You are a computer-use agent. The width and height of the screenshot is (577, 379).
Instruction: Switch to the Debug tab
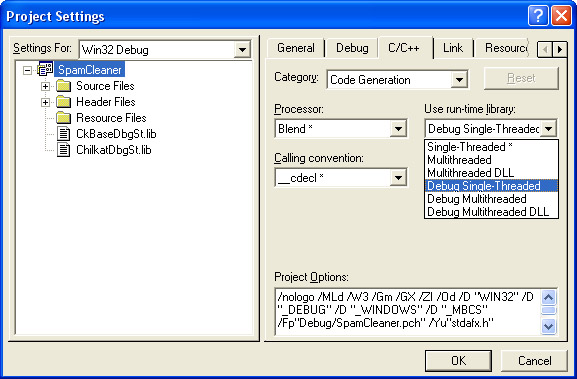(x=352, y=48)
